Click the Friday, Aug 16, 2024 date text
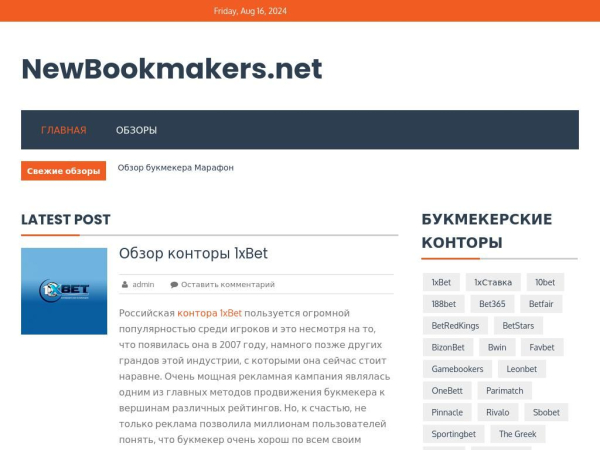The image size is (600, 450). tap(250, 11)
